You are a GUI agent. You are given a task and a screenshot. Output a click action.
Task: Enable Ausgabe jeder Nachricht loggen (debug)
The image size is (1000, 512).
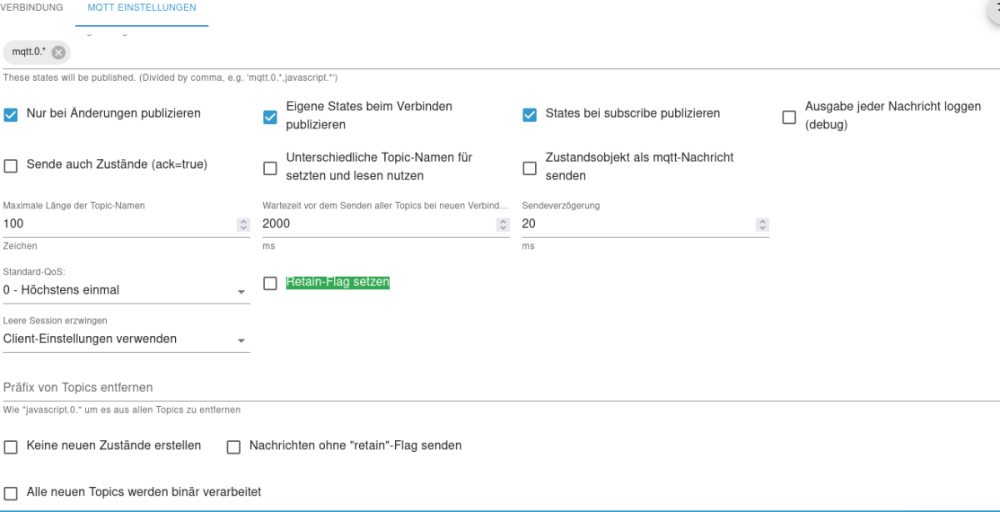789,117
